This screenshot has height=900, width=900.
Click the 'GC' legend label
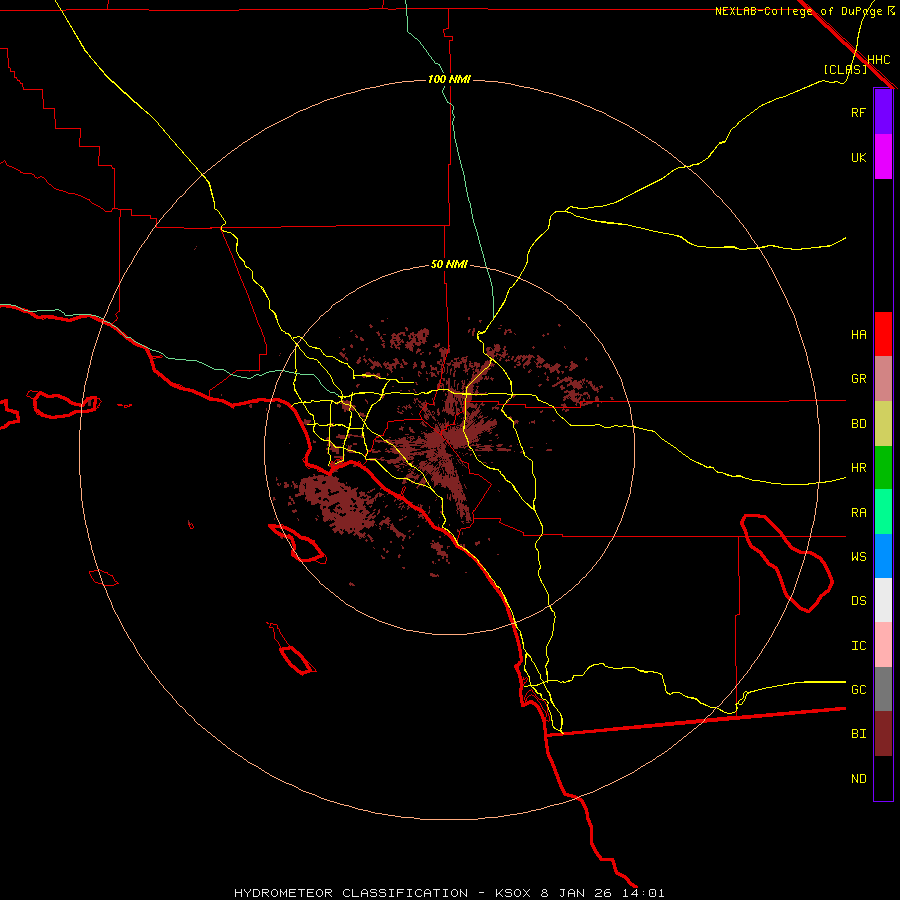point(858,690)
